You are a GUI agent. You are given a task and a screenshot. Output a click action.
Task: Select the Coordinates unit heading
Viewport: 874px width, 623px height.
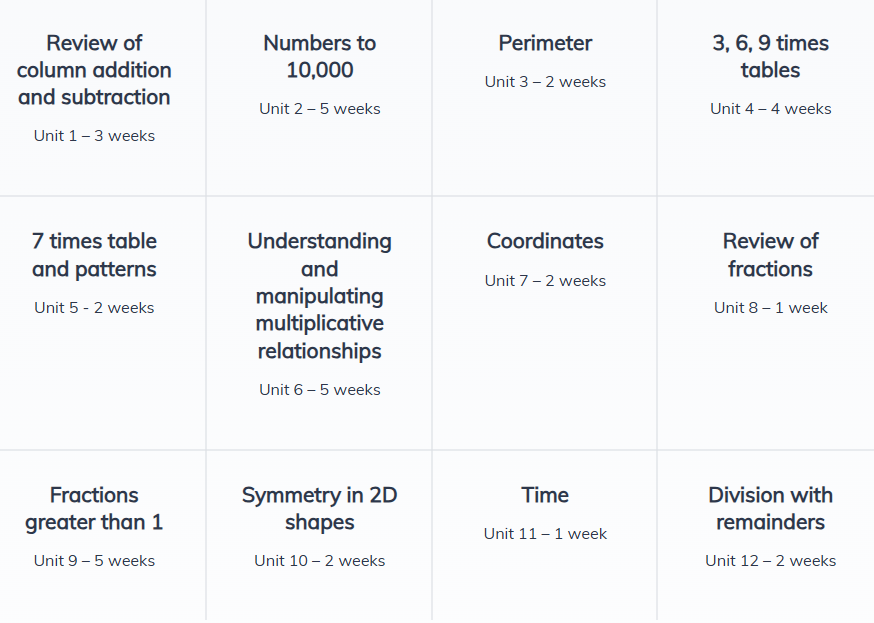[x=545, y=241]
